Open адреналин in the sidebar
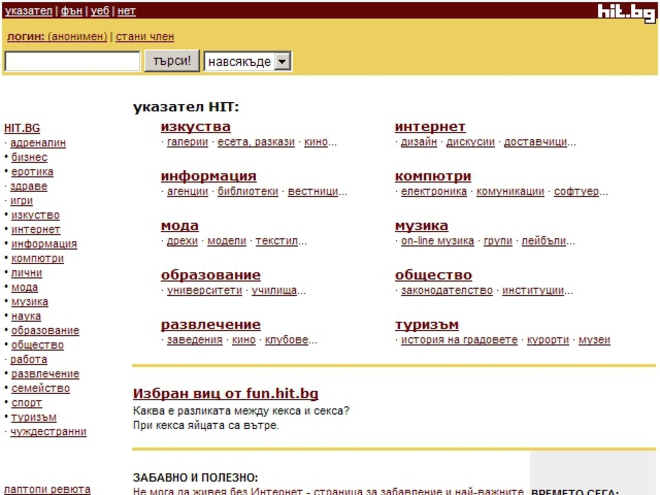 pos(38,143)
